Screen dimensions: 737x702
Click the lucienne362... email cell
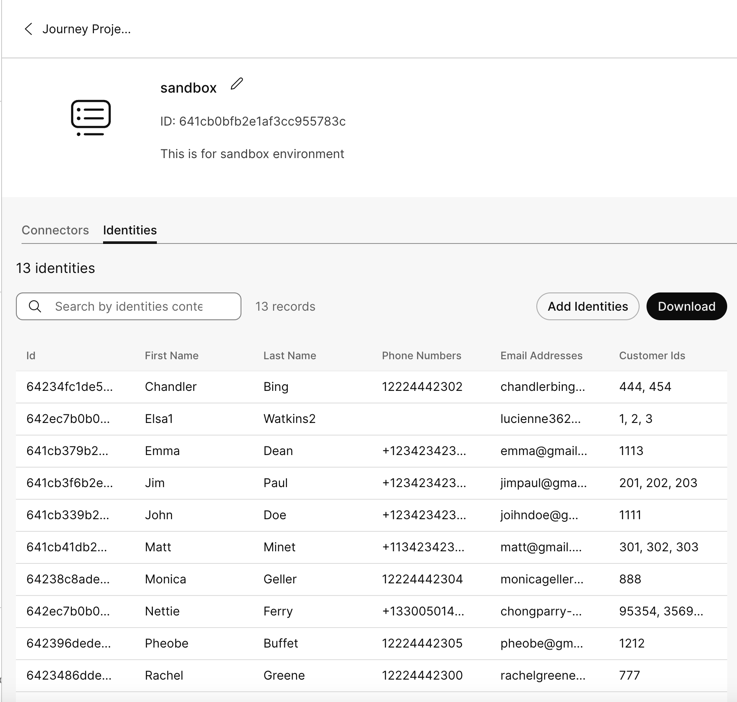pos(541,419)
